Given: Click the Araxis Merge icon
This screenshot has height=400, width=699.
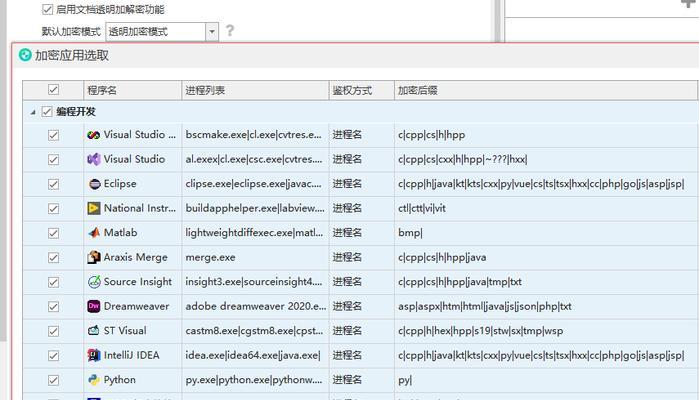Looking at the screenshot, I should point(94,257).
